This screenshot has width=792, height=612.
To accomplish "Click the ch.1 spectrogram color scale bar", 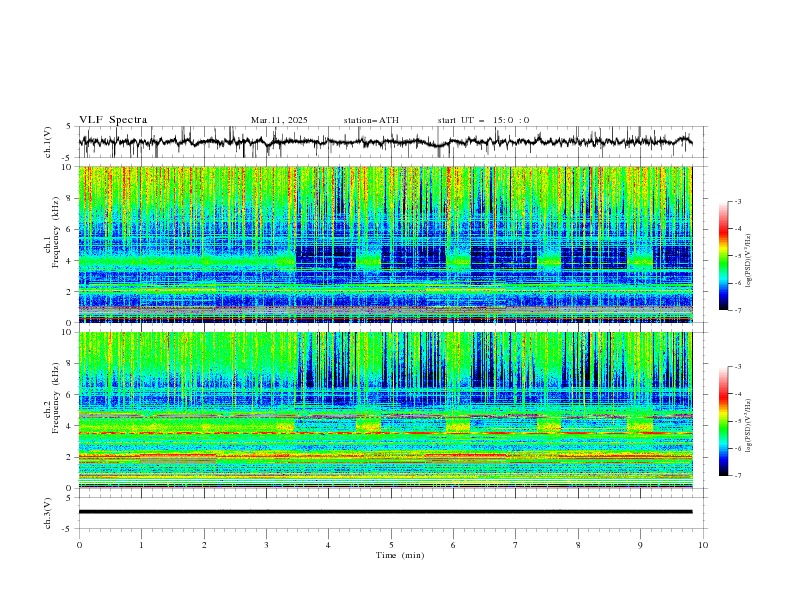I will click(723, 256).
